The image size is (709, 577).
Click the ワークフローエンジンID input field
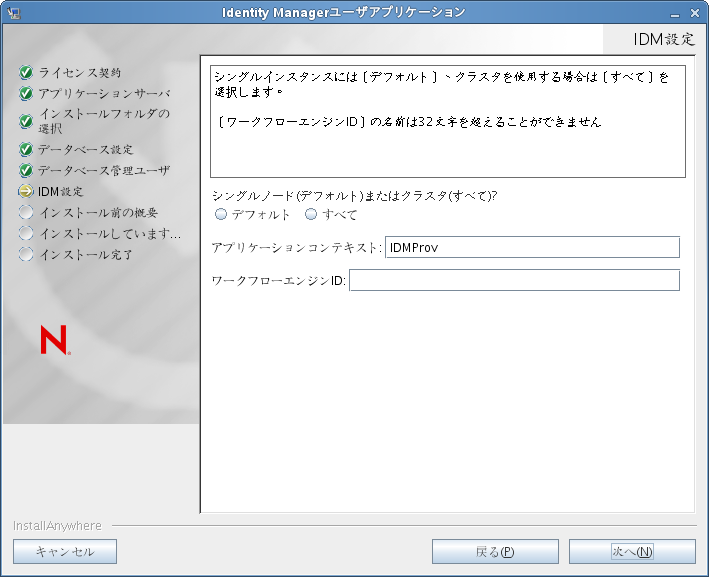[515, 280]
